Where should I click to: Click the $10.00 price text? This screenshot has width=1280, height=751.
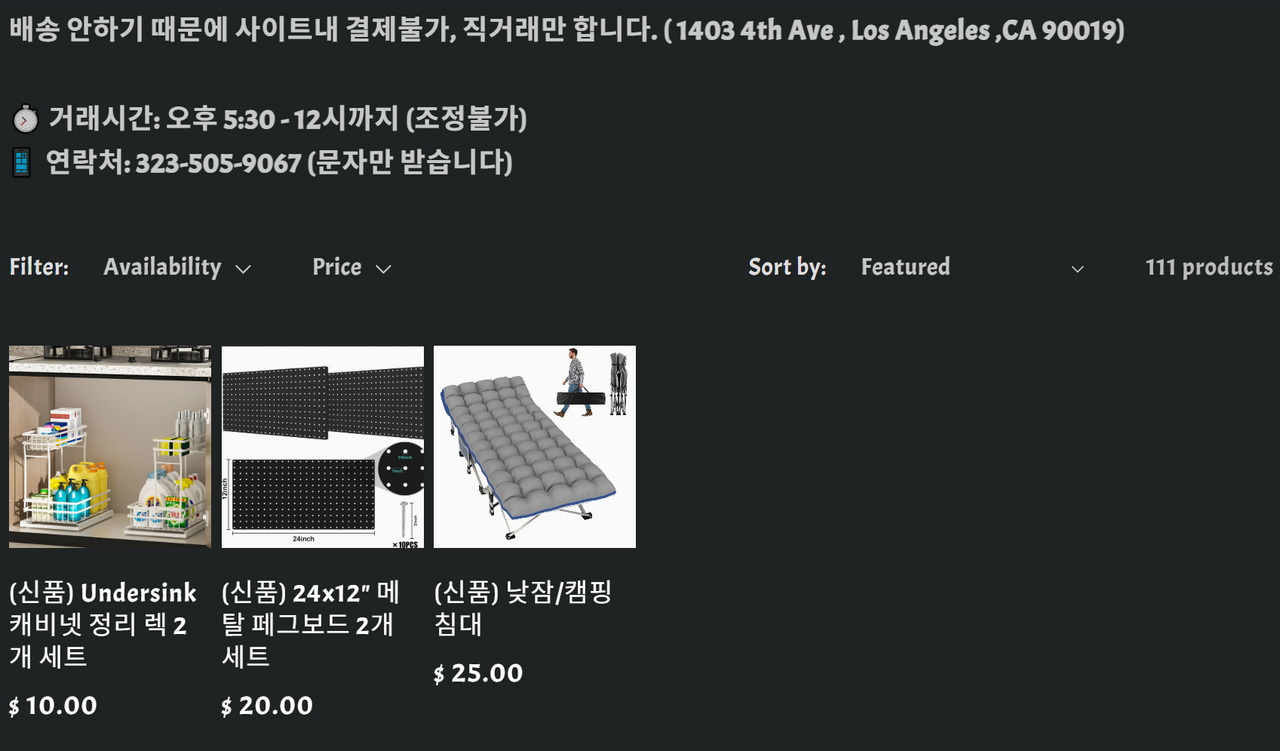[54, 706]
